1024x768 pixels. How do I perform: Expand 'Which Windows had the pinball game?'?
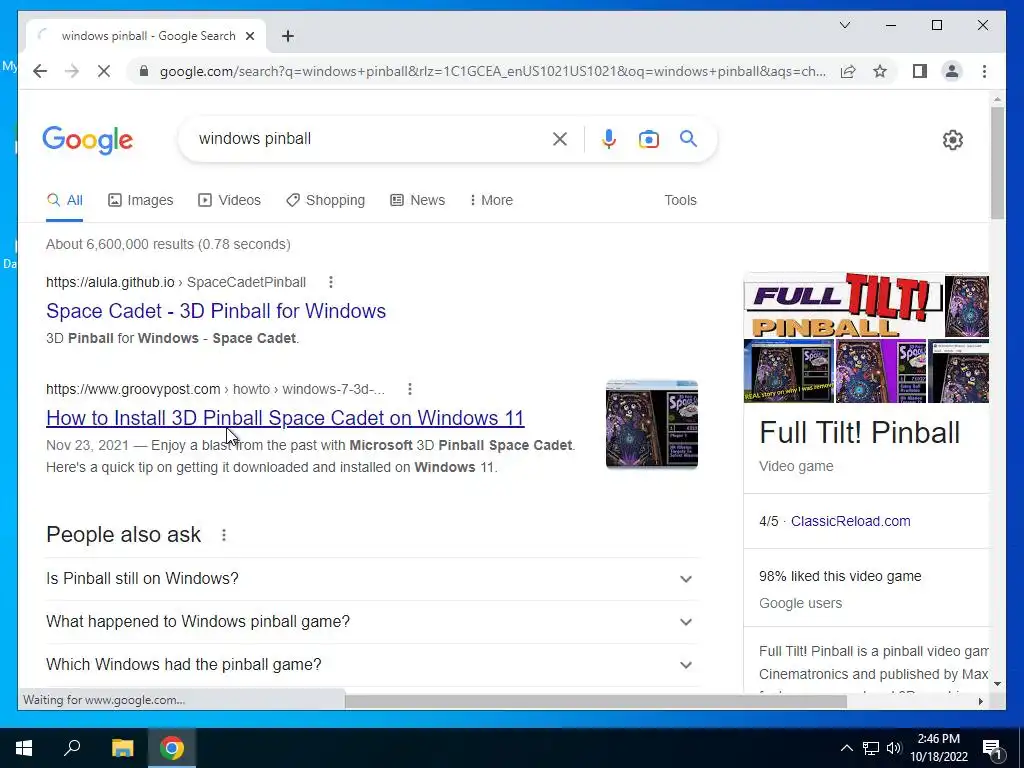pos(370,665)
